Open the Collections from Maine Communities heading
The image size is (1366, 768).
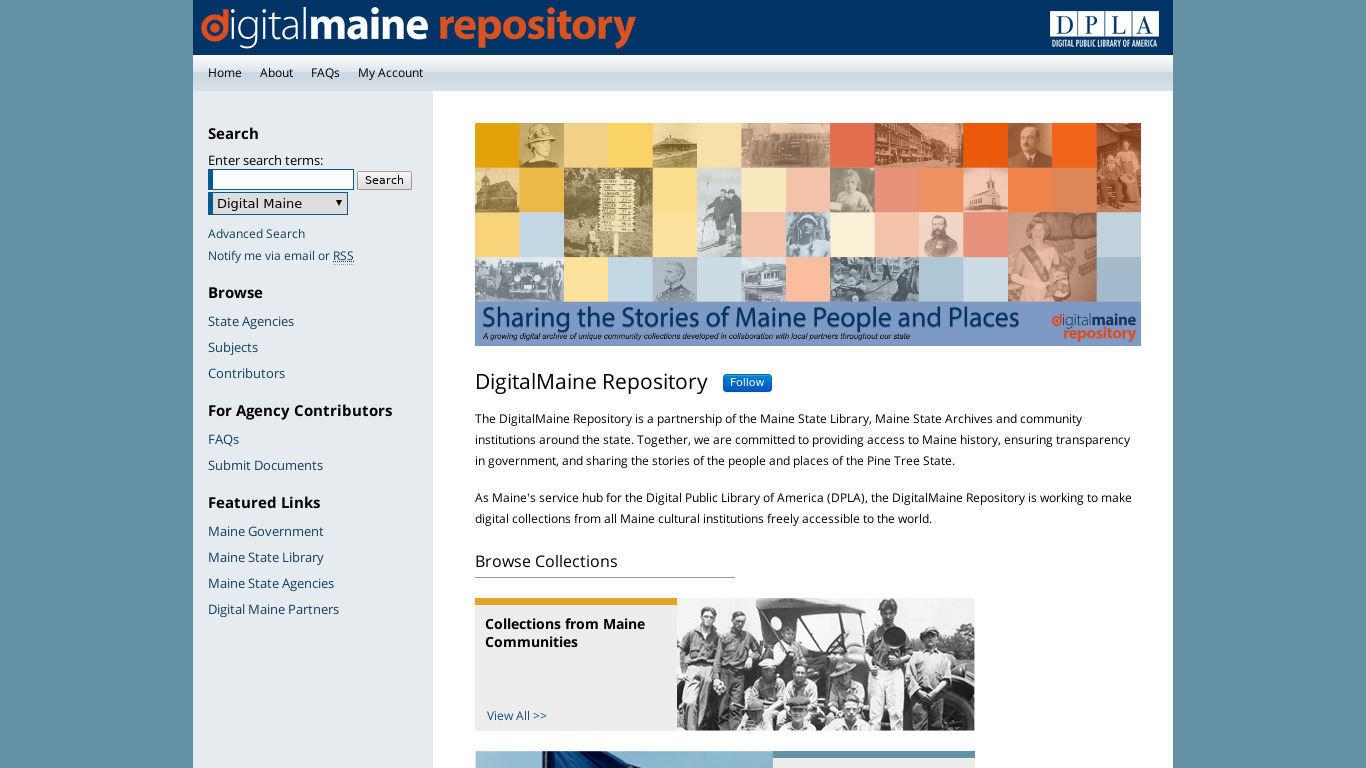565,633
